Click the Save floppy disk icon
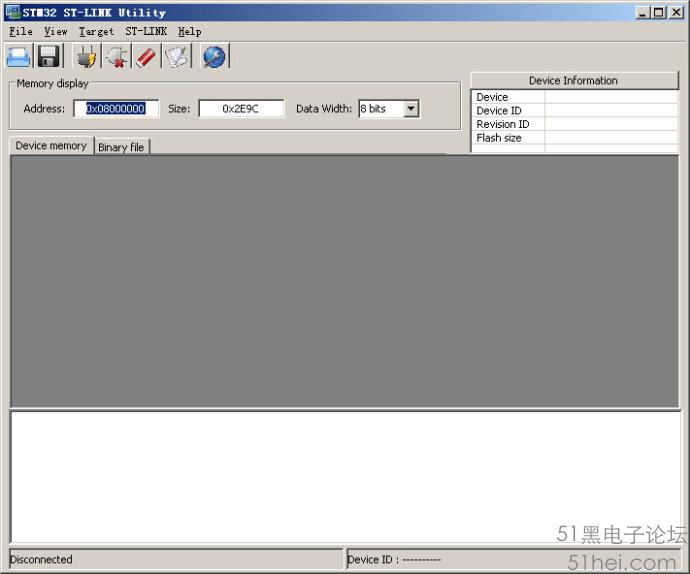This screenshot has width=690, height=574. [48, 56]
